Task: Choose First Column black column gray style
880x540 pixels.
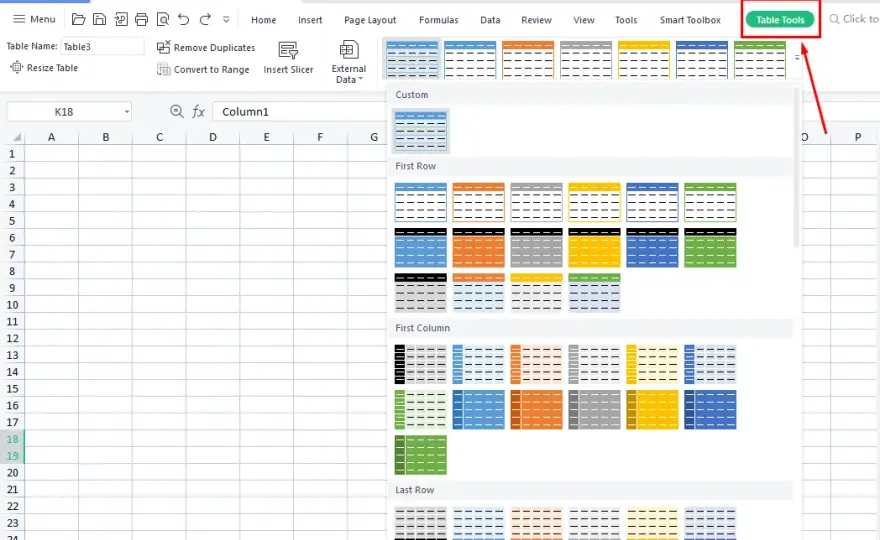Action: (x=421, y=364)
